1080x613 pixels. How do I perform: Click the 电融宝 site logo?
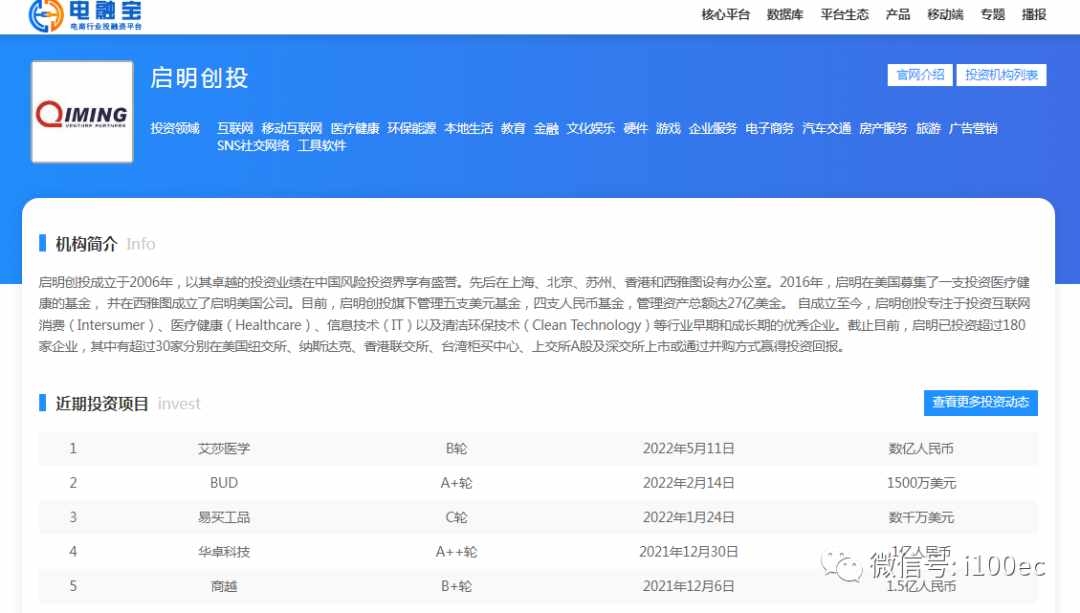(x=85, y=16)
